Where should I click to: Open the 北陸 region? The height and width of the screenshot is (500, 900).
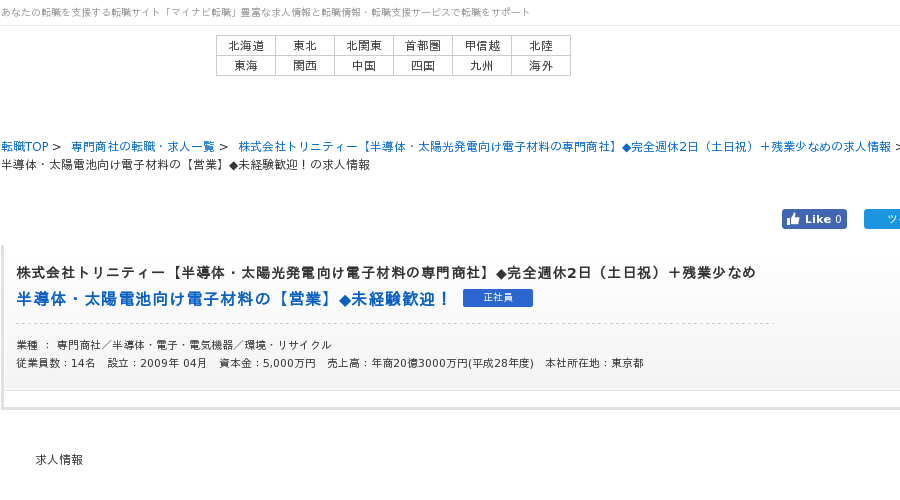pyautogui.click(x=541, y=45)
